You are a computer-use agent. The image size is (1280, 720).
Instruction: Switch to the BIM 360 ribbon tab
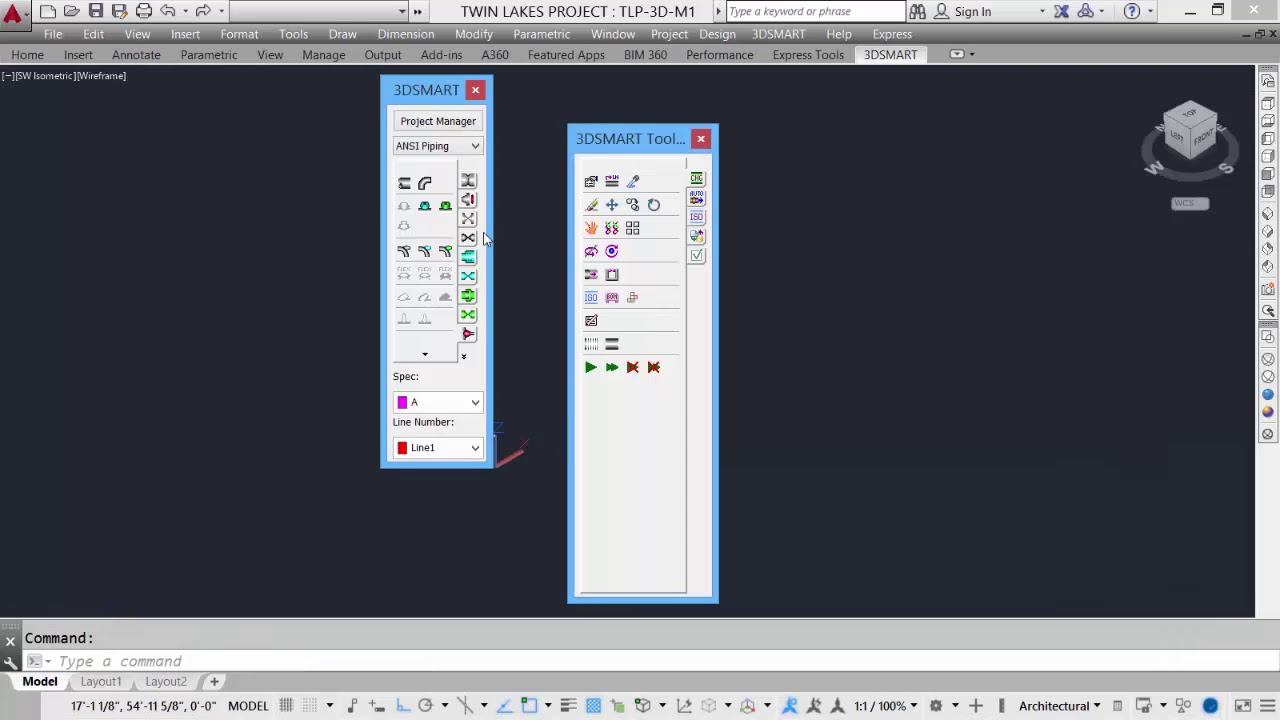645,55
